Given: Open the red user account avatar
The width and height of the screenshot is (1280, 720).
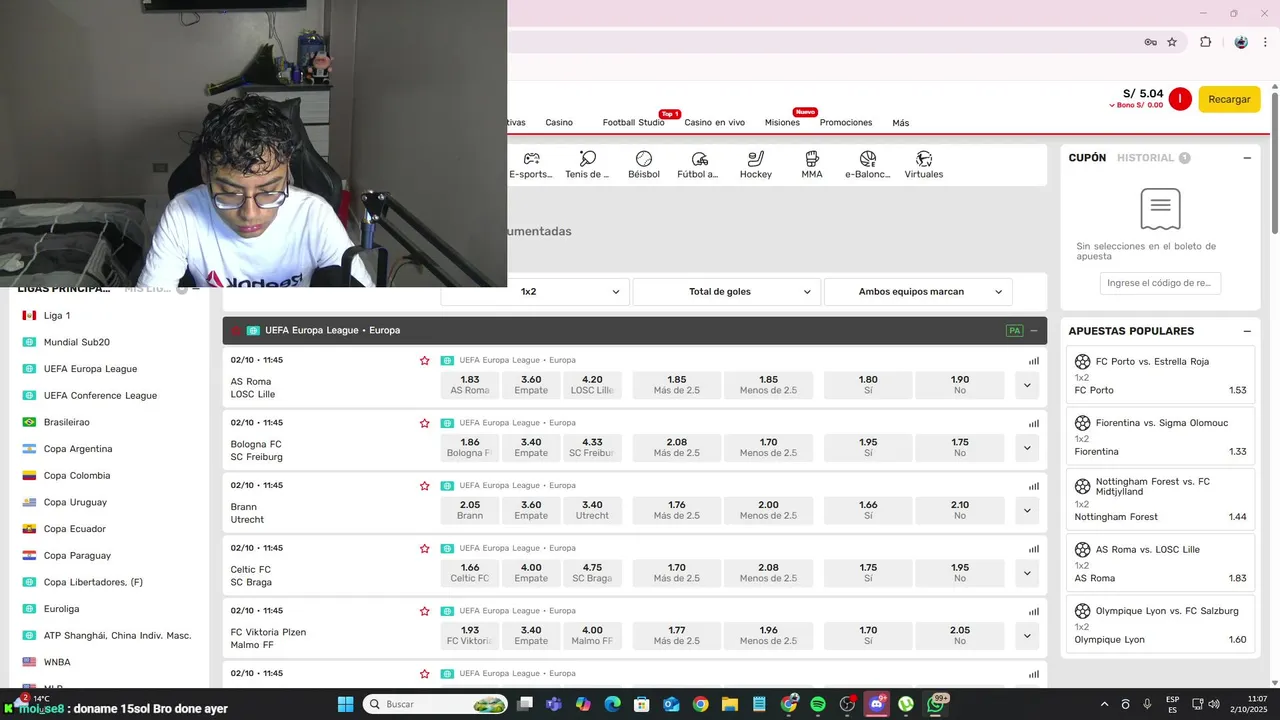Looking at the screenshot, I should point(1180,99).
